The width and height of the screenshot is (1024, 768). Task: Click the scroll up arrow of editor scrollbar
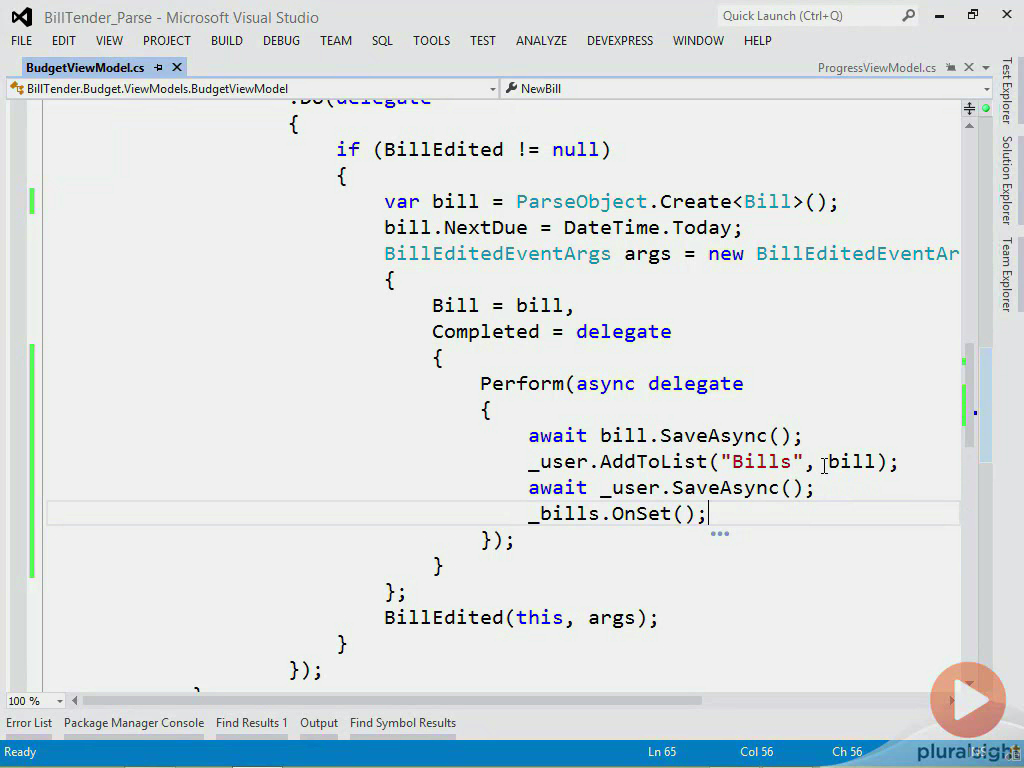tap(969, 125)
